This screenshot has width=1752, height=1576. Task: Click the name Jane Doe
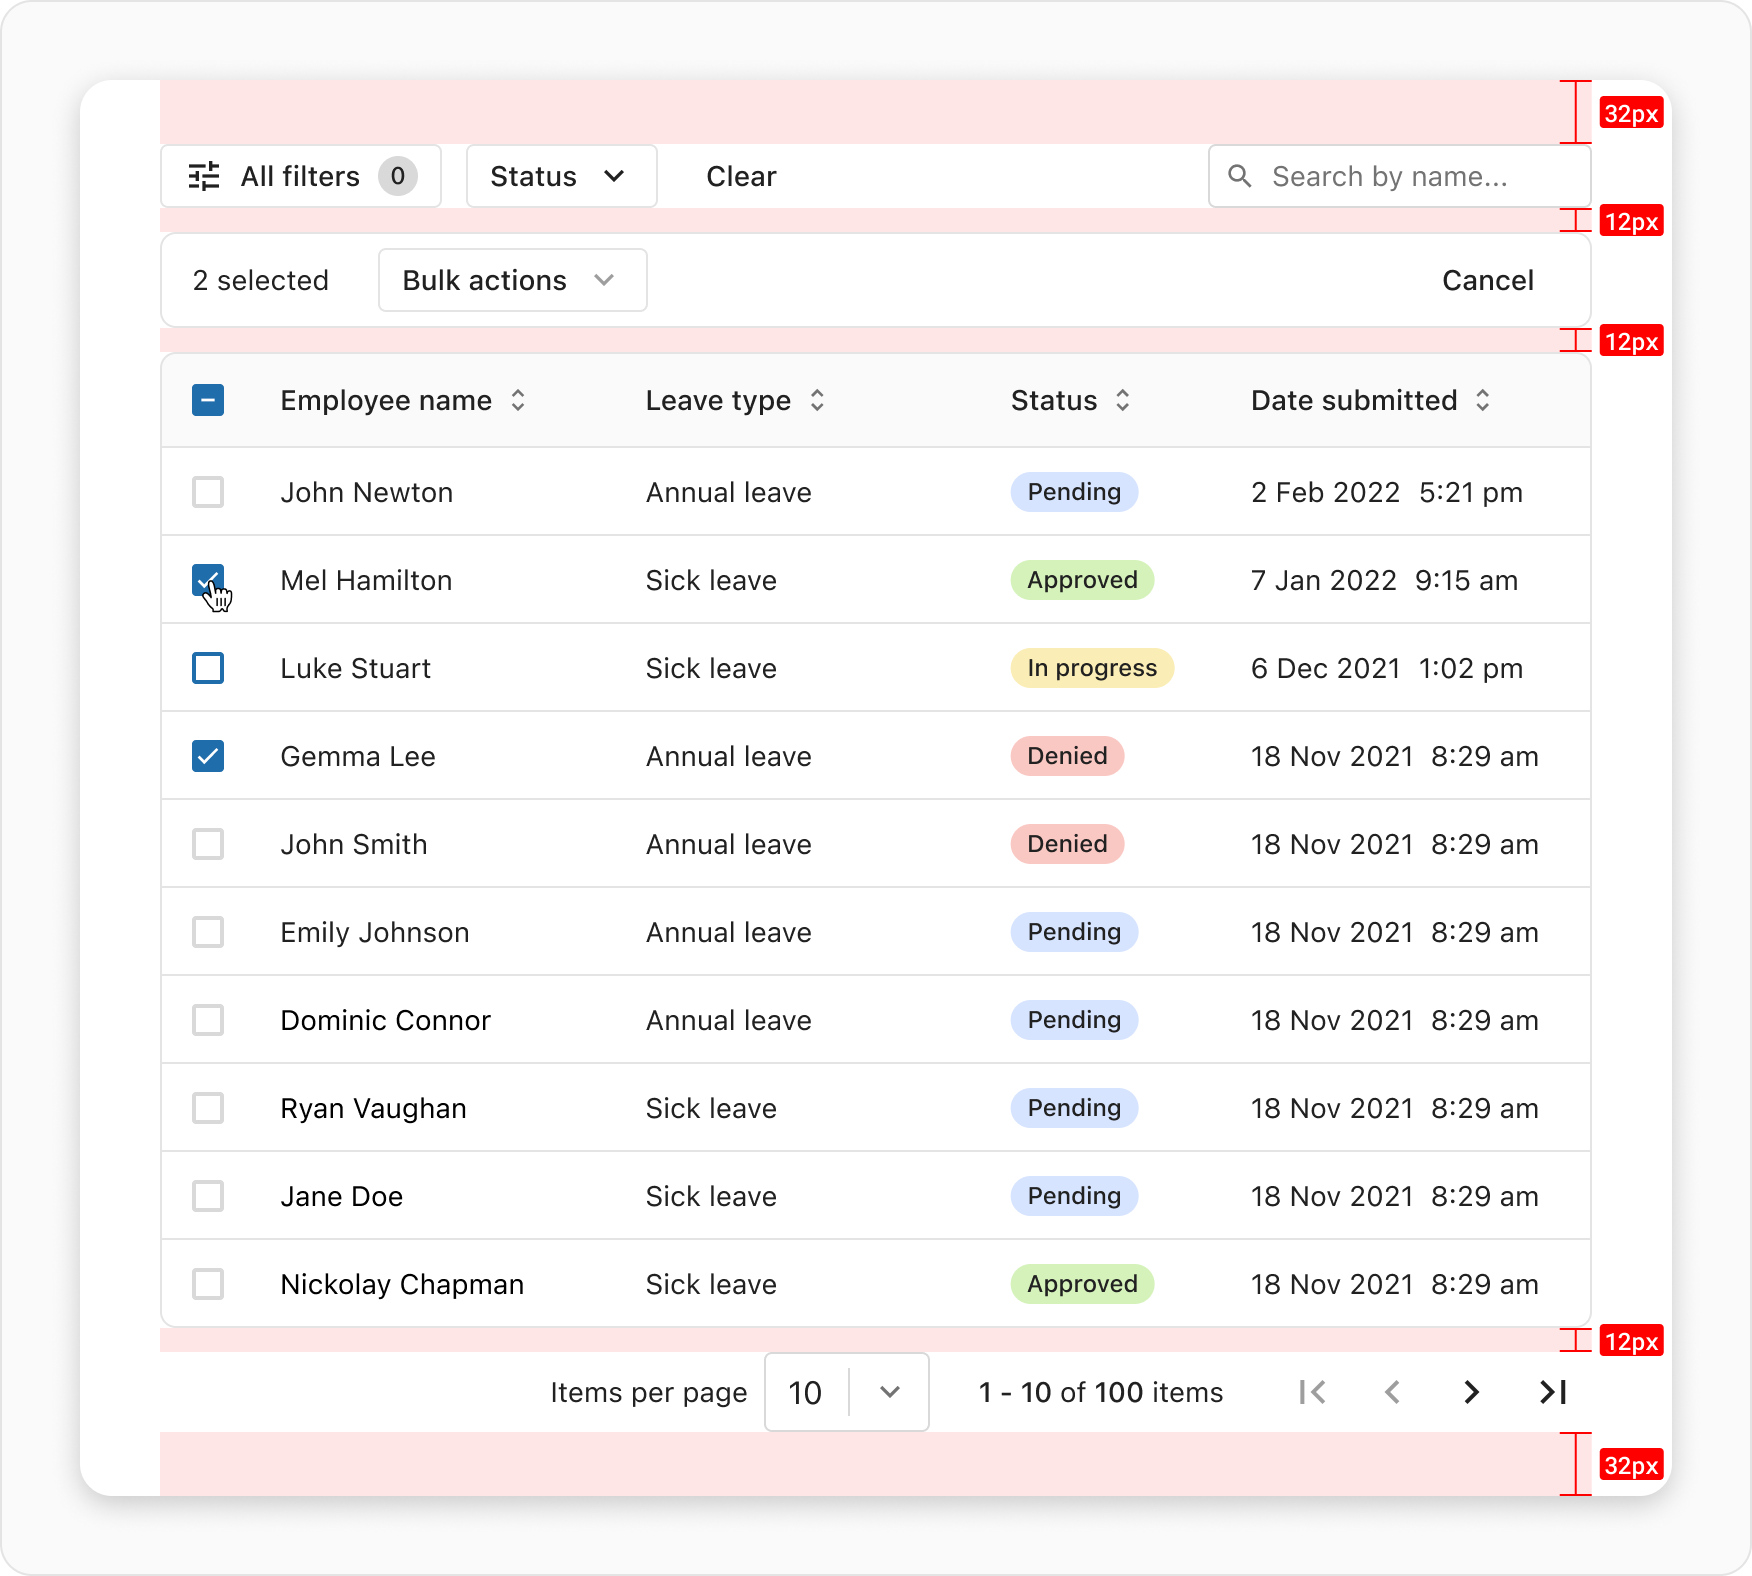click(x=342, y=1196)
